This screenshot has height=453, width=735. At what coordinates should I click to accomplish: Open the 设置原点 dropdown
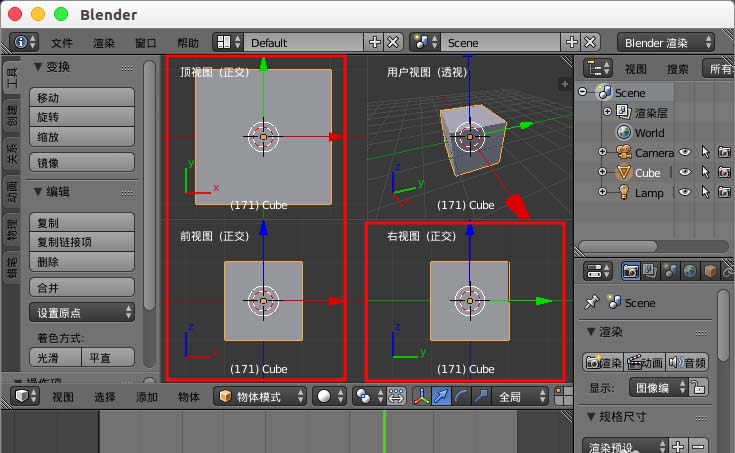coord(82,312)
